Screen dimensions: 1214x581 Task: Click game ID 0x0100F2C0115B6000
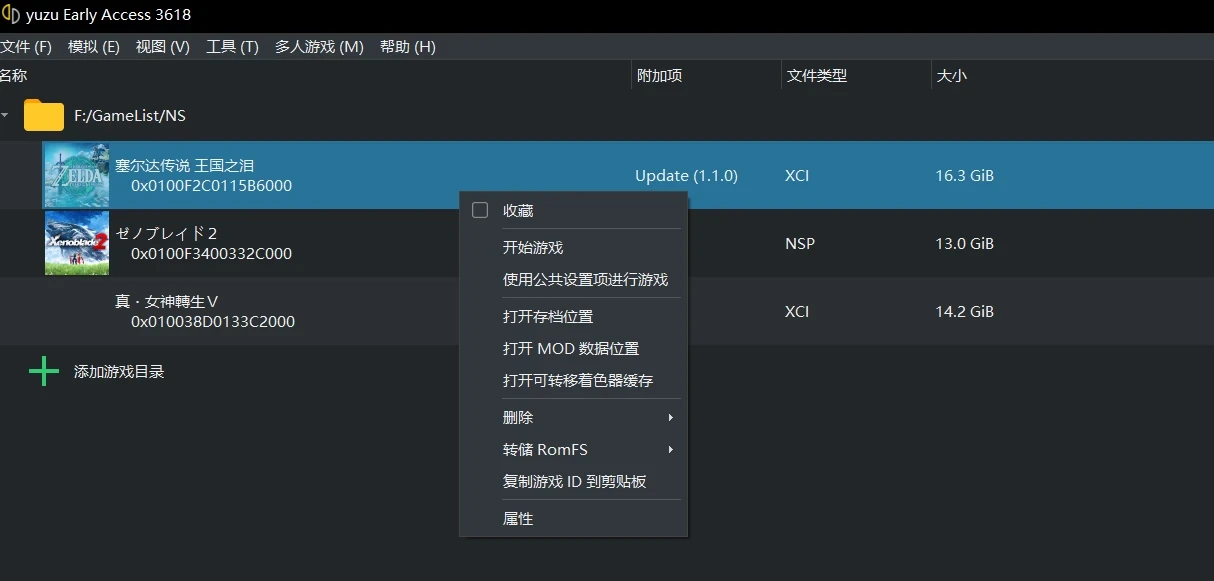[x=211, y=186]
